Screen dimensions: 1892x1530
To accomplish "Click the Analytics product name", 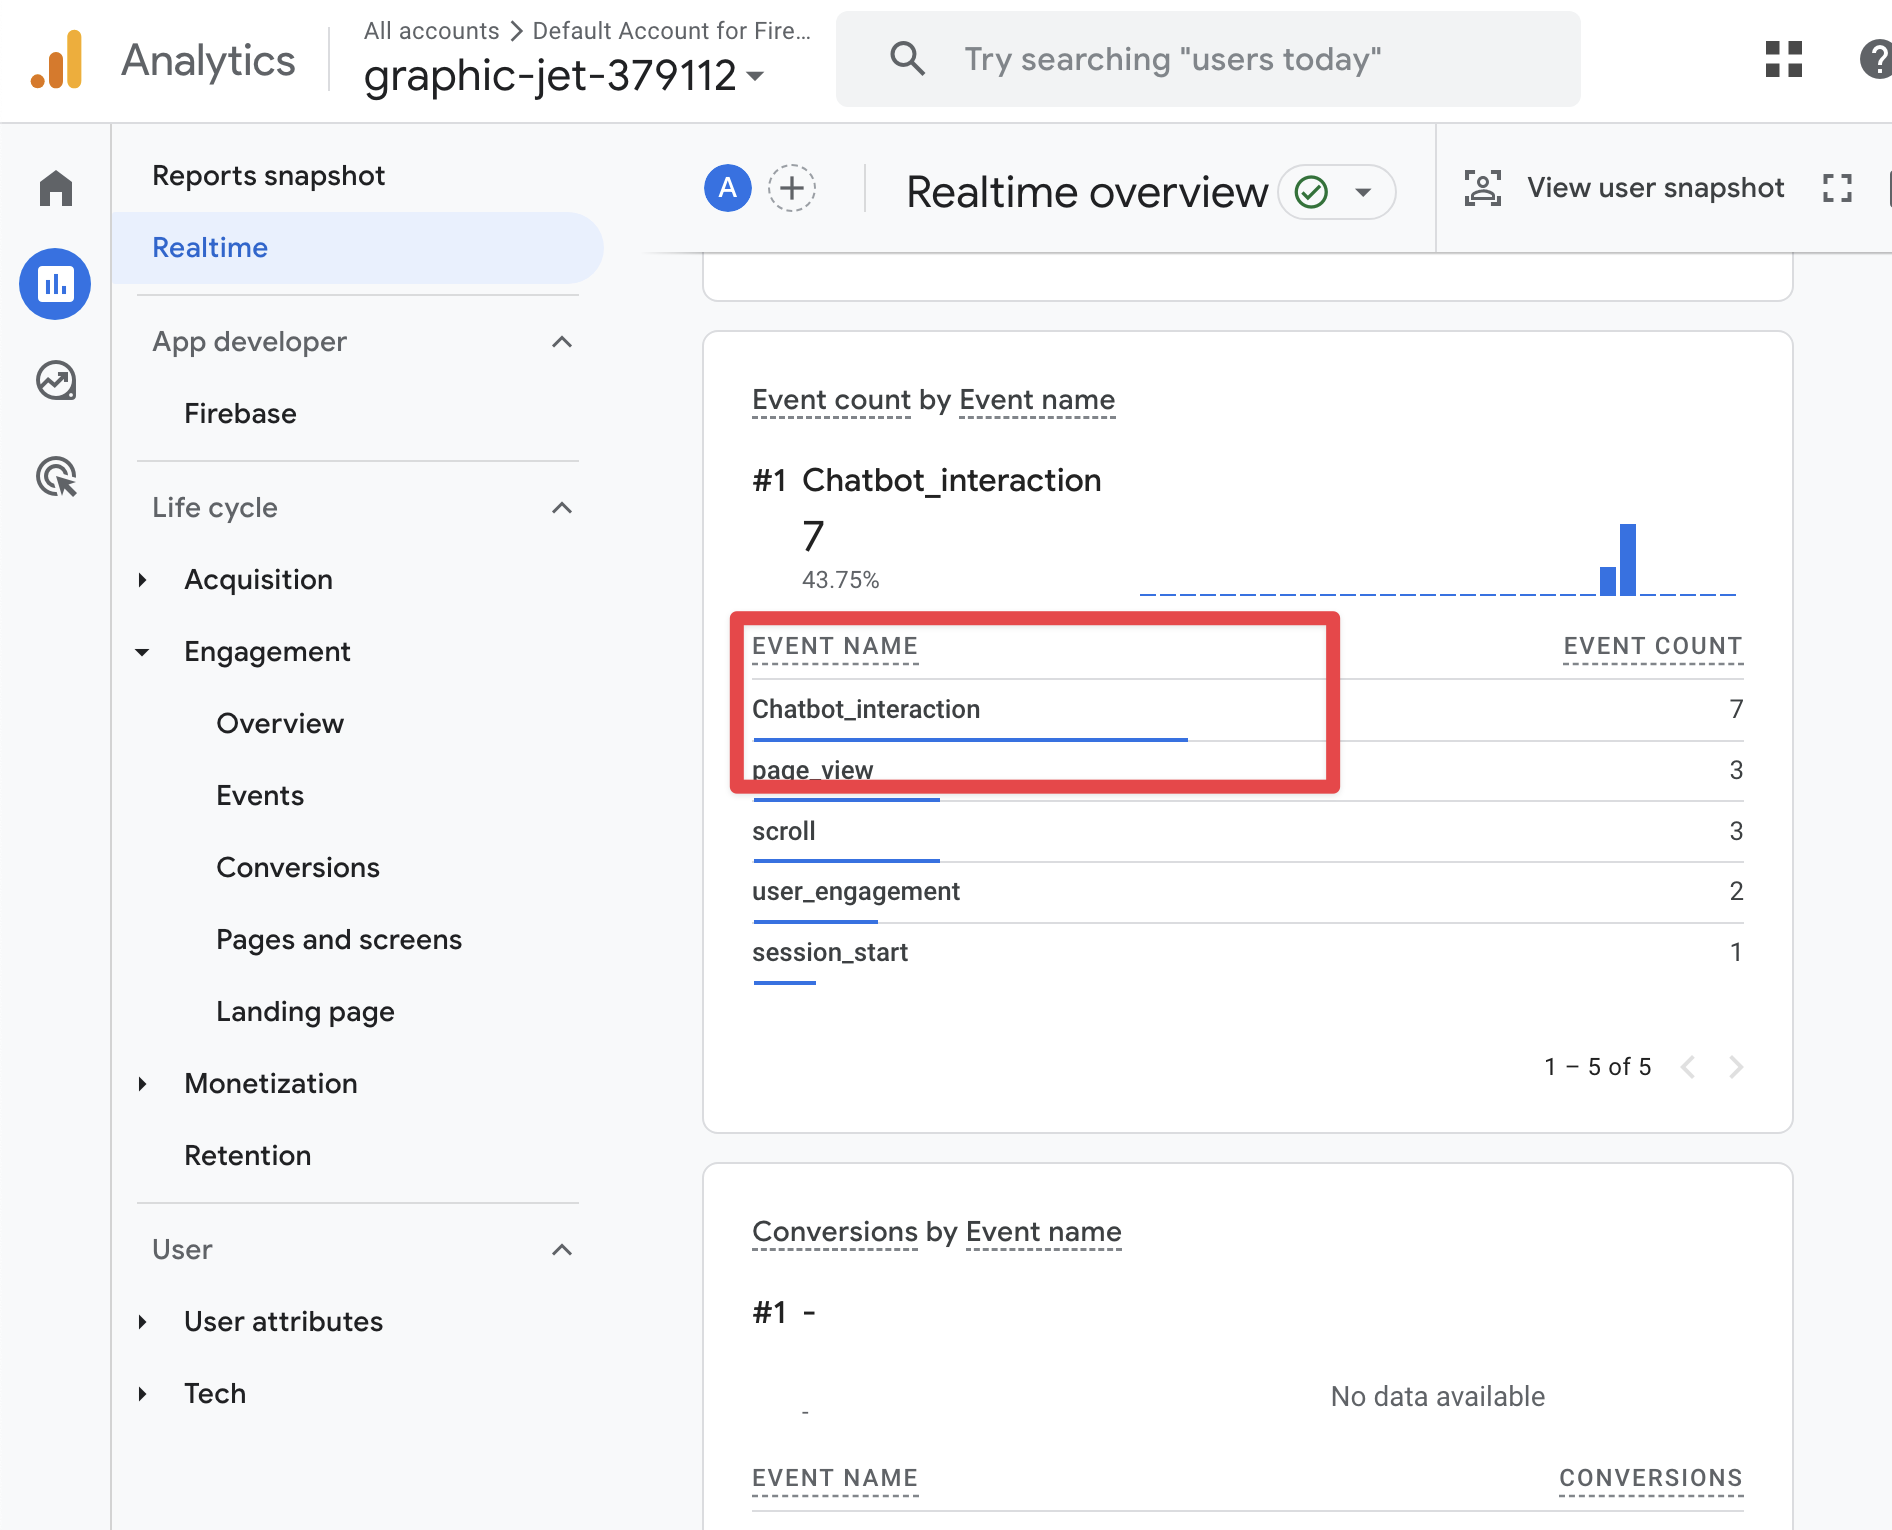I will click(208, 61).
